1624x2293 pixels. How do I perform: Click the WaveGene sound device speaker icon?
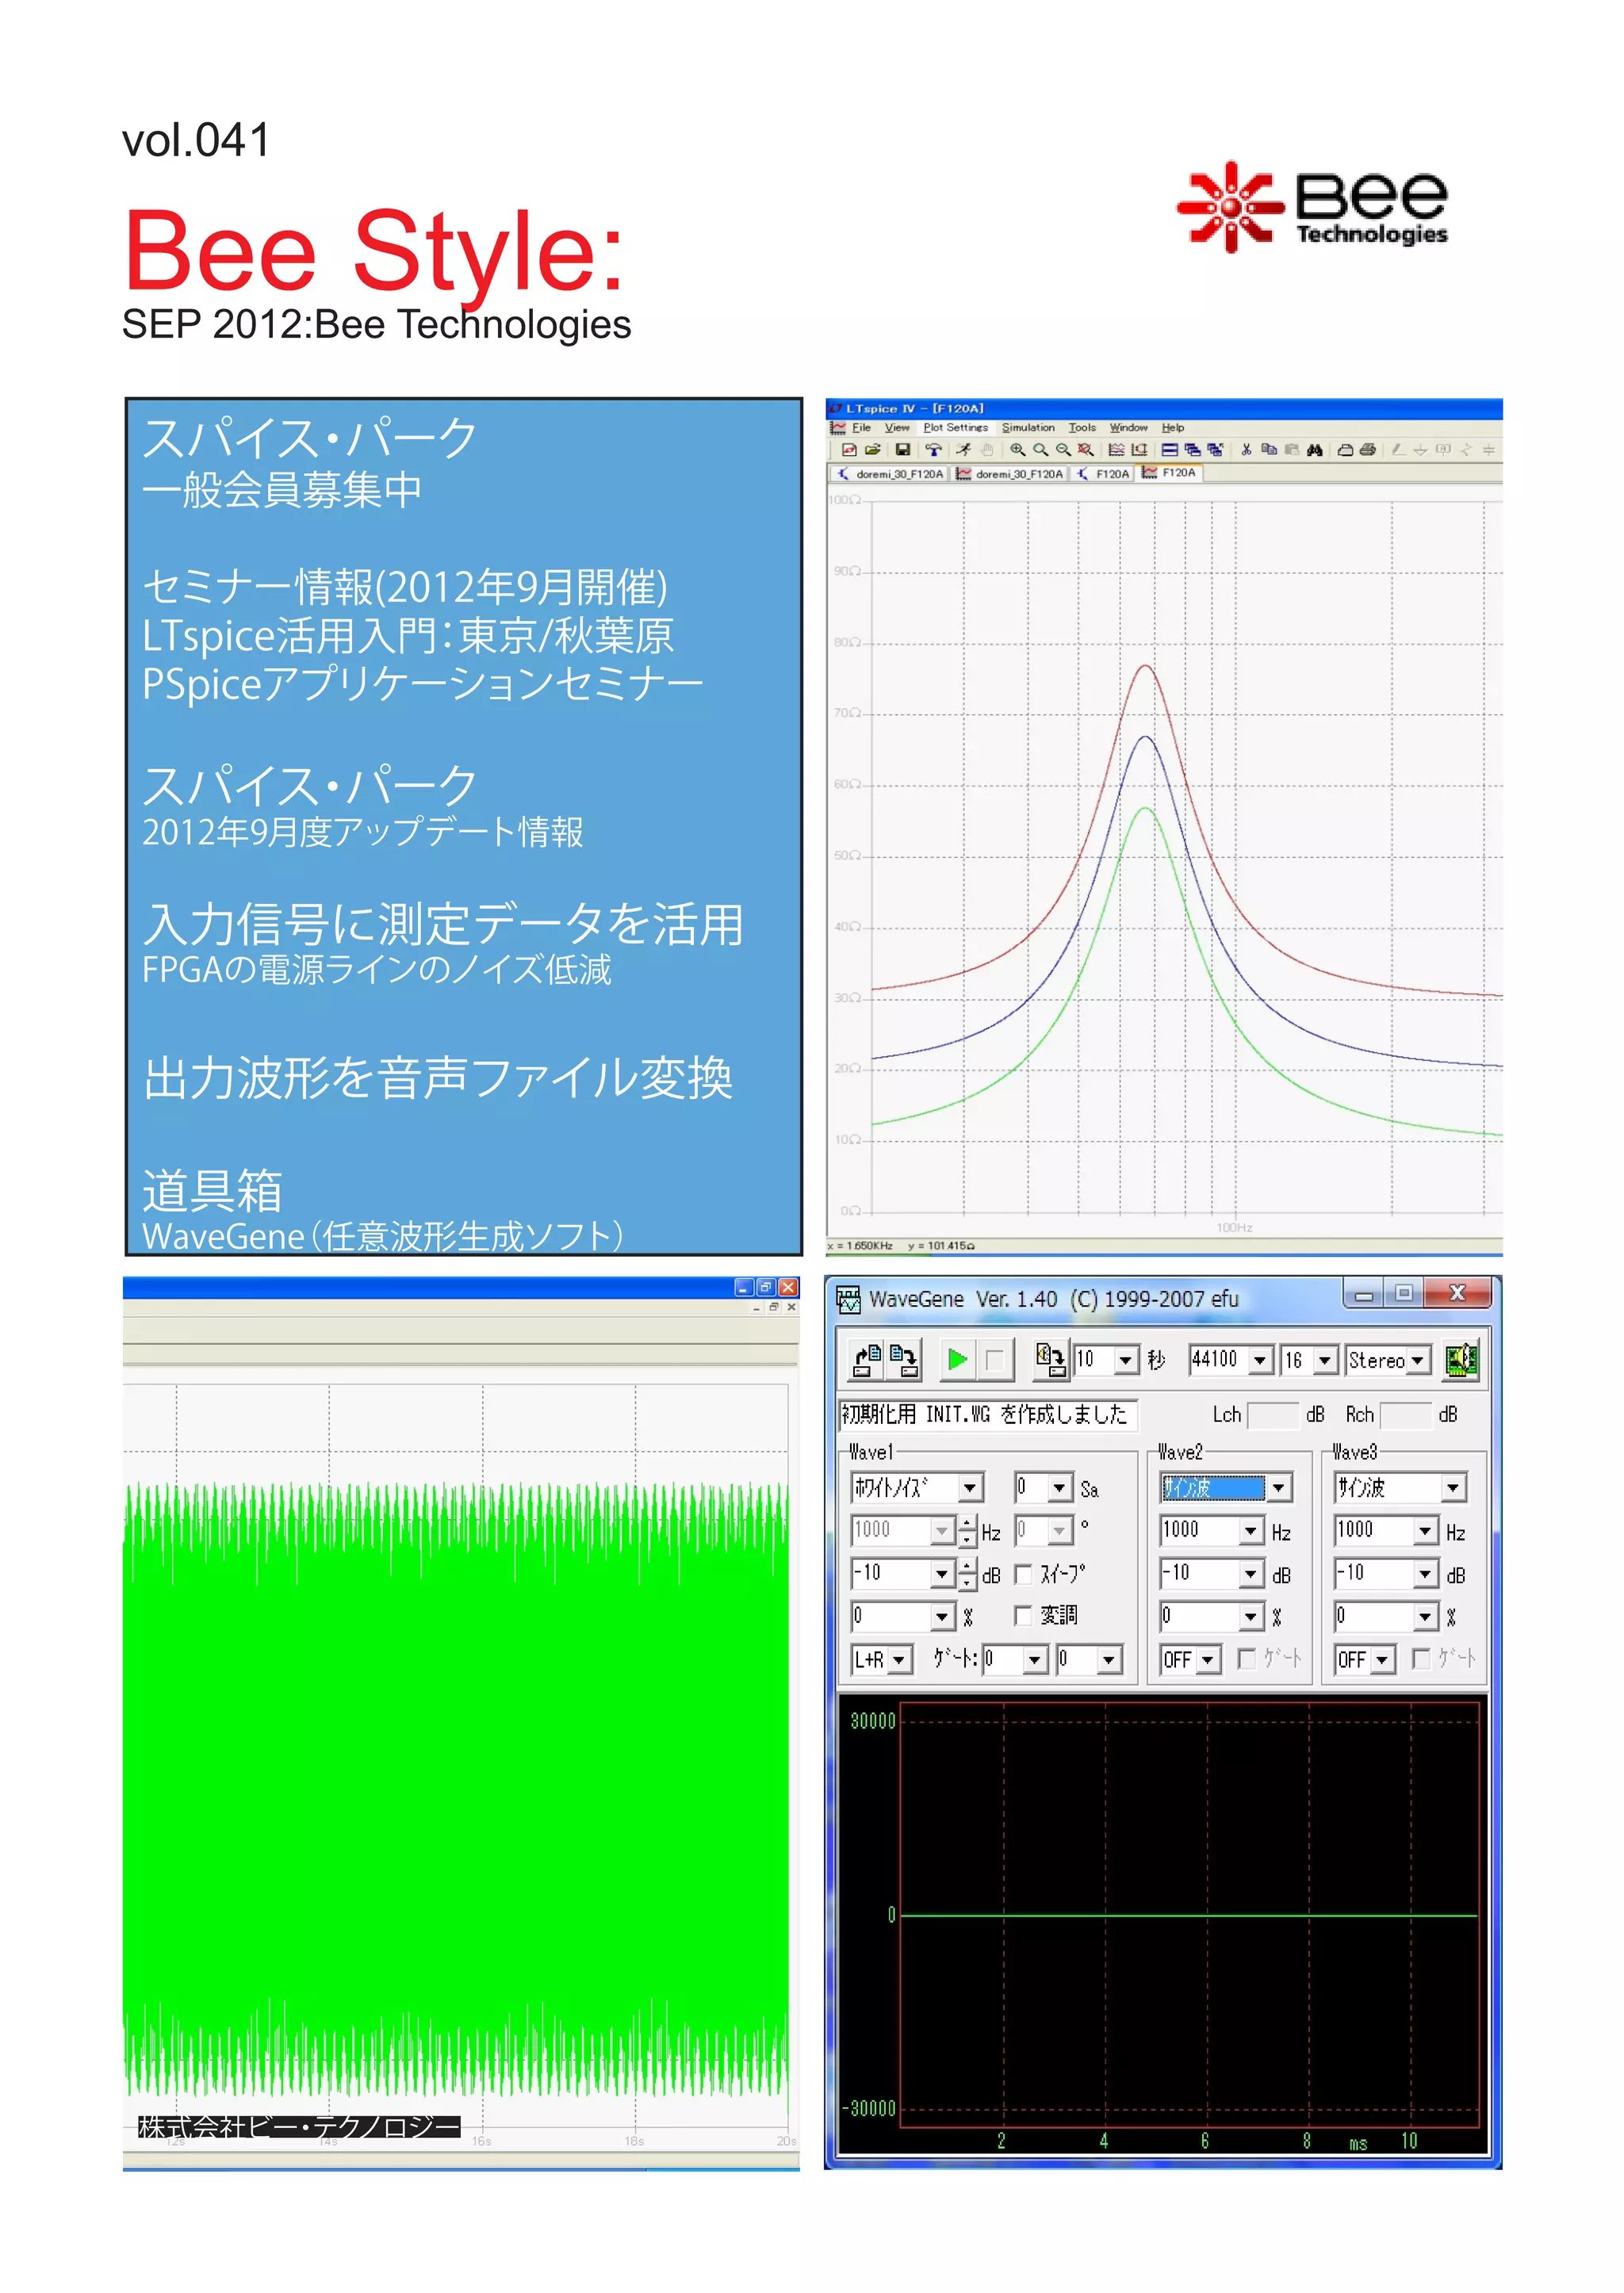click(x=1461, y=1359)
